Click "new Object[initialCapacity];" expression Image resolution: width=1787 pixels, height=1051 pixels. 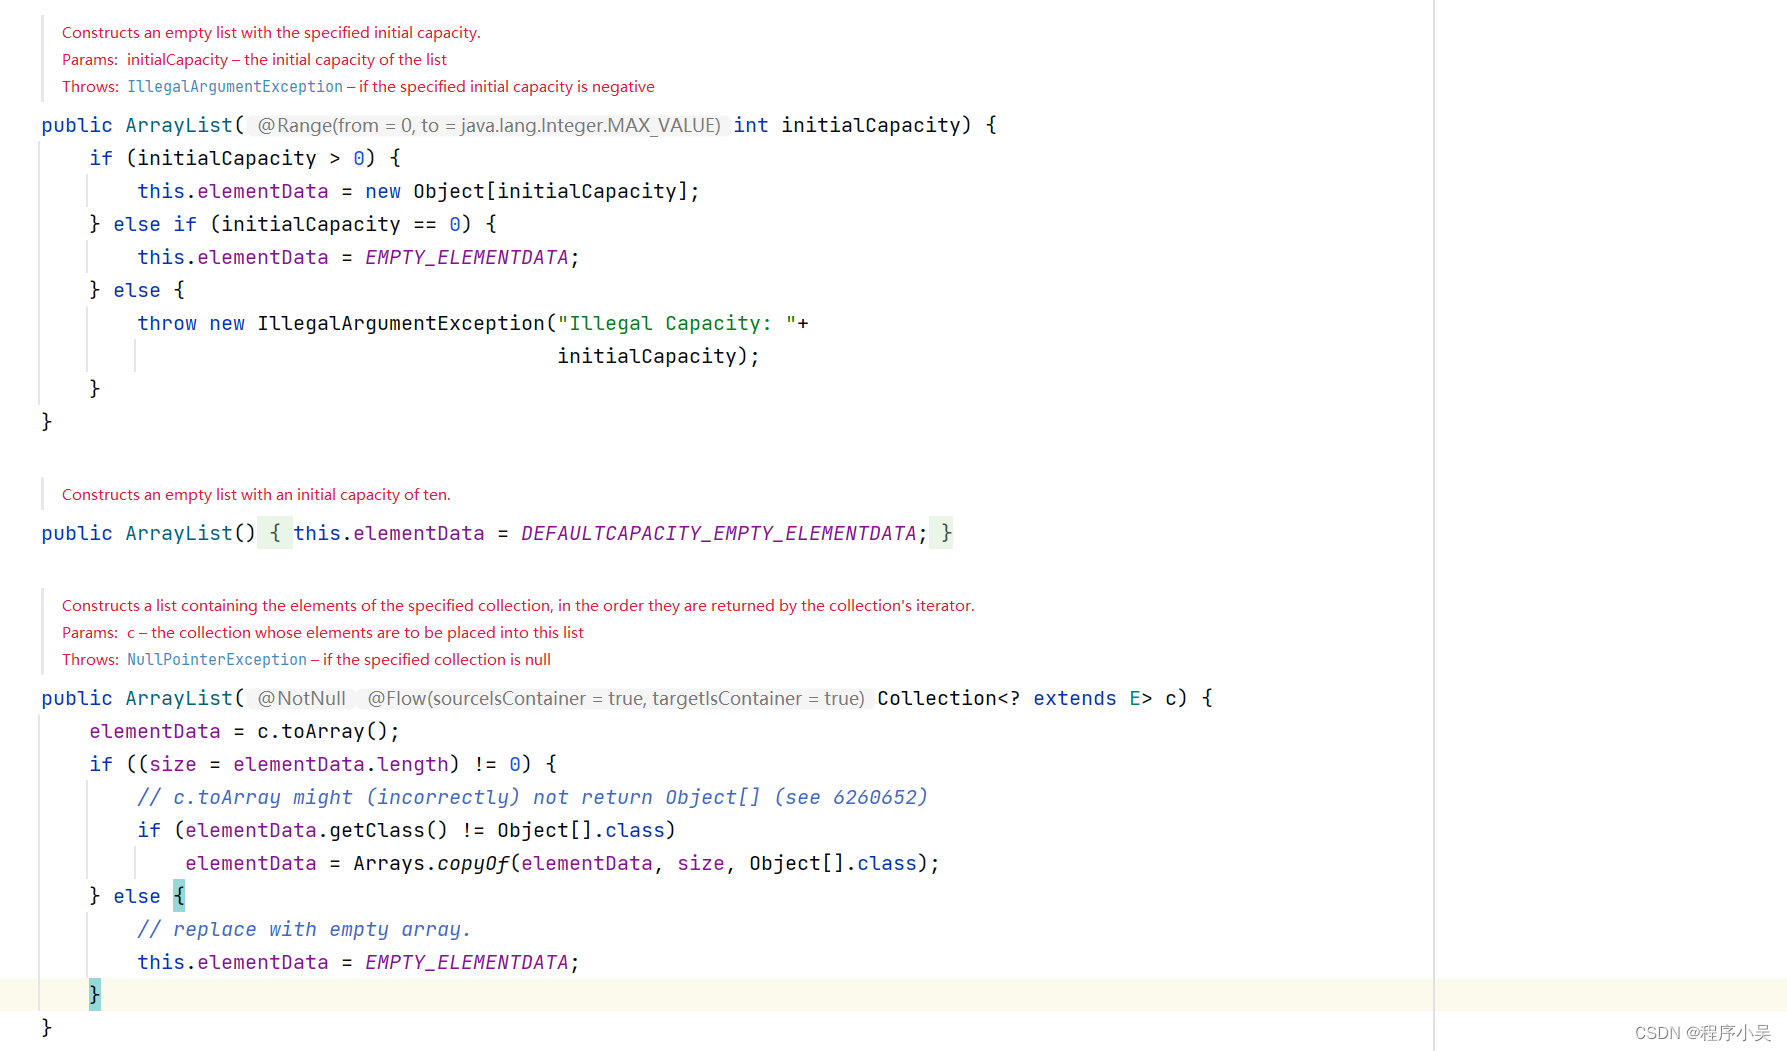click(x=532, y=191)
